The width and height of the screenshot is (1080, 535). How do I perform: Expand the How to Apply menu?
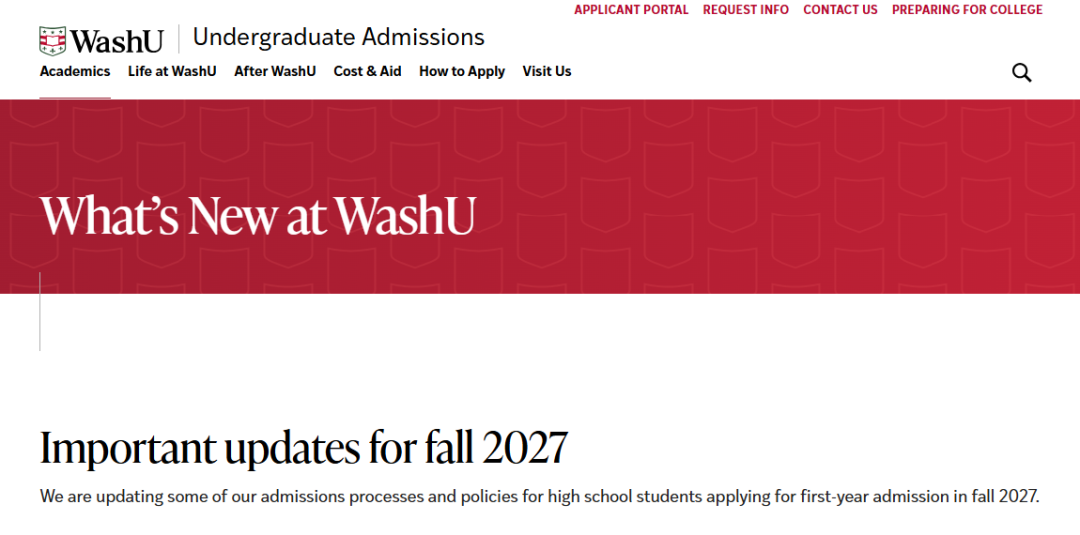(462, 71)
